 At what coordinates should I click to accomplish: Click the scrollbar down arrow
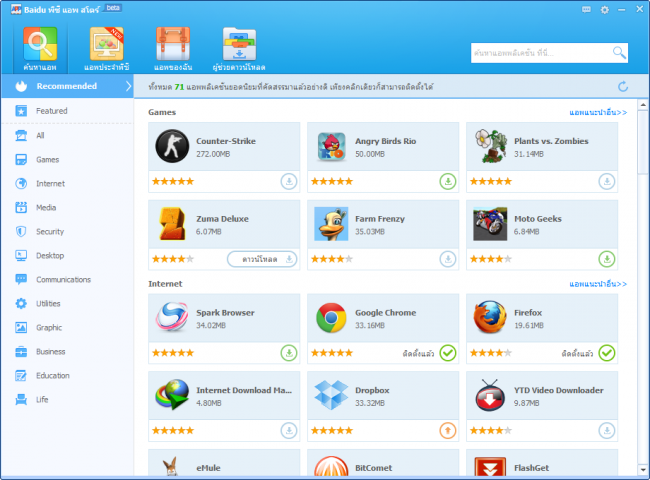(x=643, y=470)
